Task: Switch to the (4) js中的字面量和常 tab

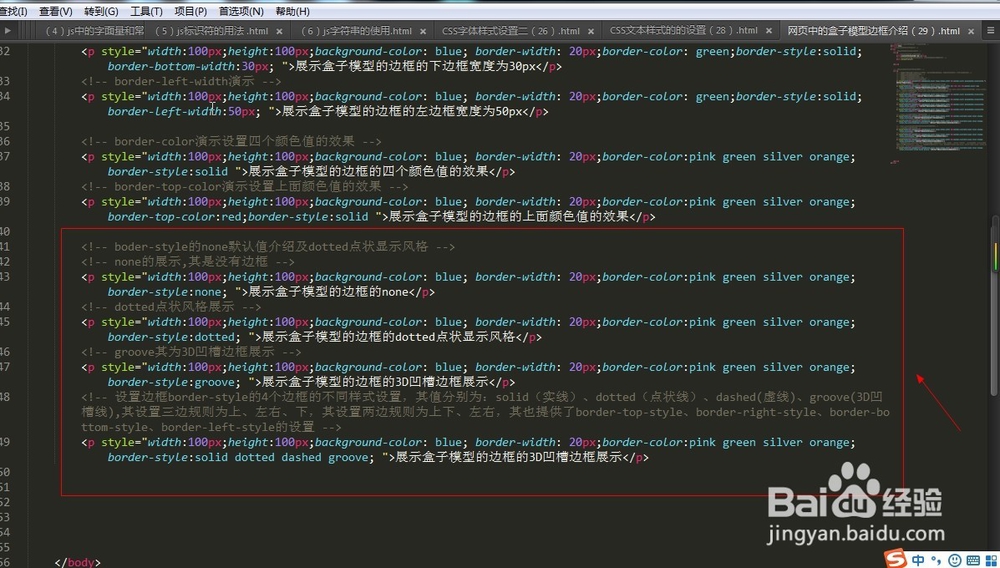Action: (94, 31)
